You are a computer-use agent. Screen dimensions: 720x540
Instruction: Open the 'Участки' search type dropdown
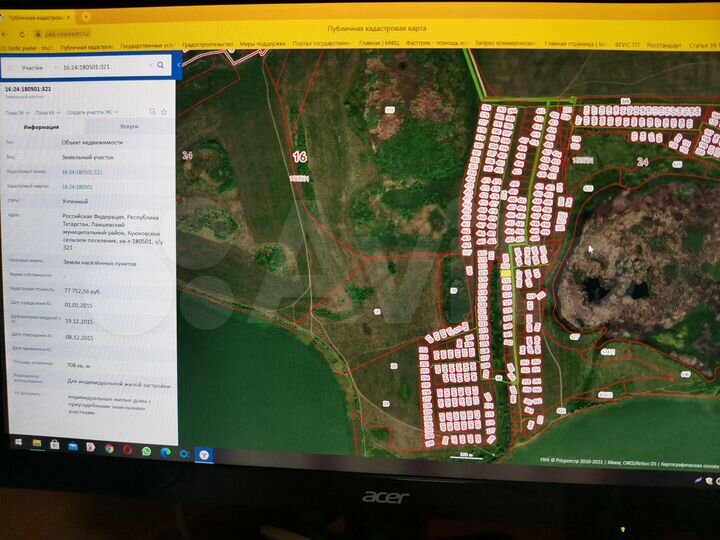pos(33,67)
